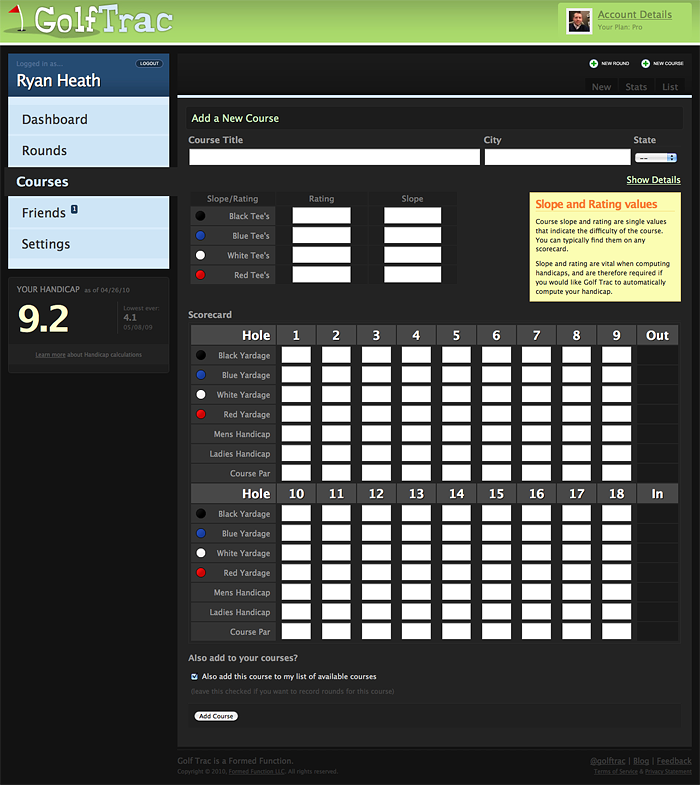The width and height of the screenshot is (700, 785).
Task: Open Rounds in the sidebar
Action: click(89, 150)
